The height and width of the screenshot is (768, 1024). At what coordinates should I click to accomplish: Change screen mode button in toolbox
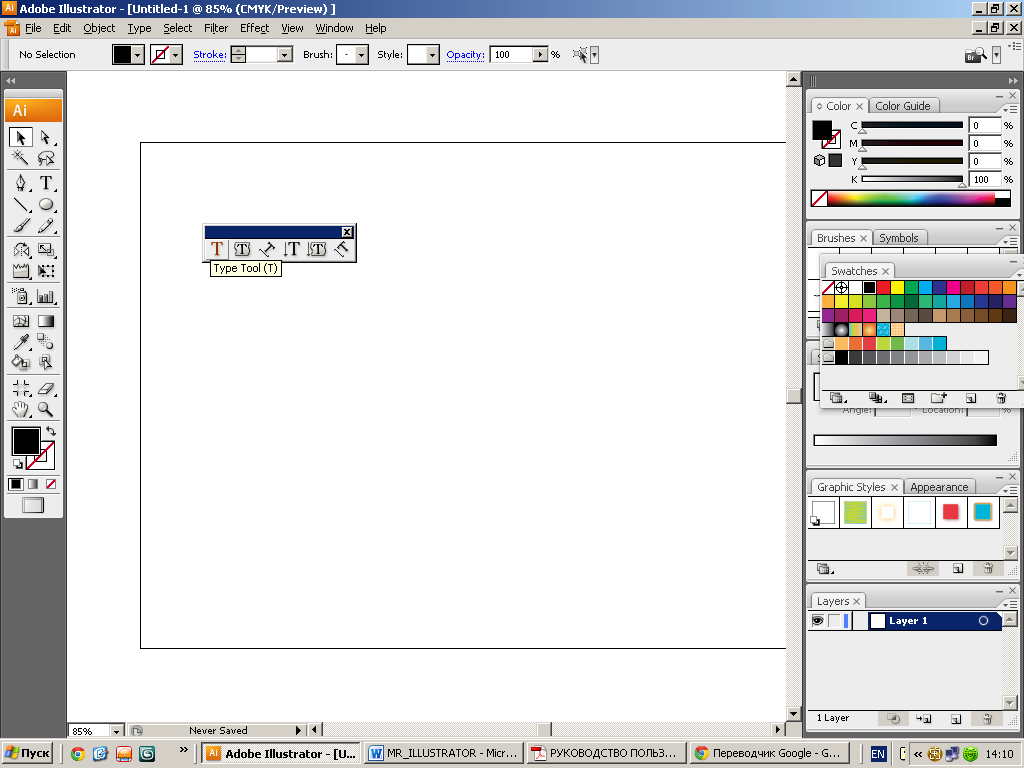(x=33, y=505)
